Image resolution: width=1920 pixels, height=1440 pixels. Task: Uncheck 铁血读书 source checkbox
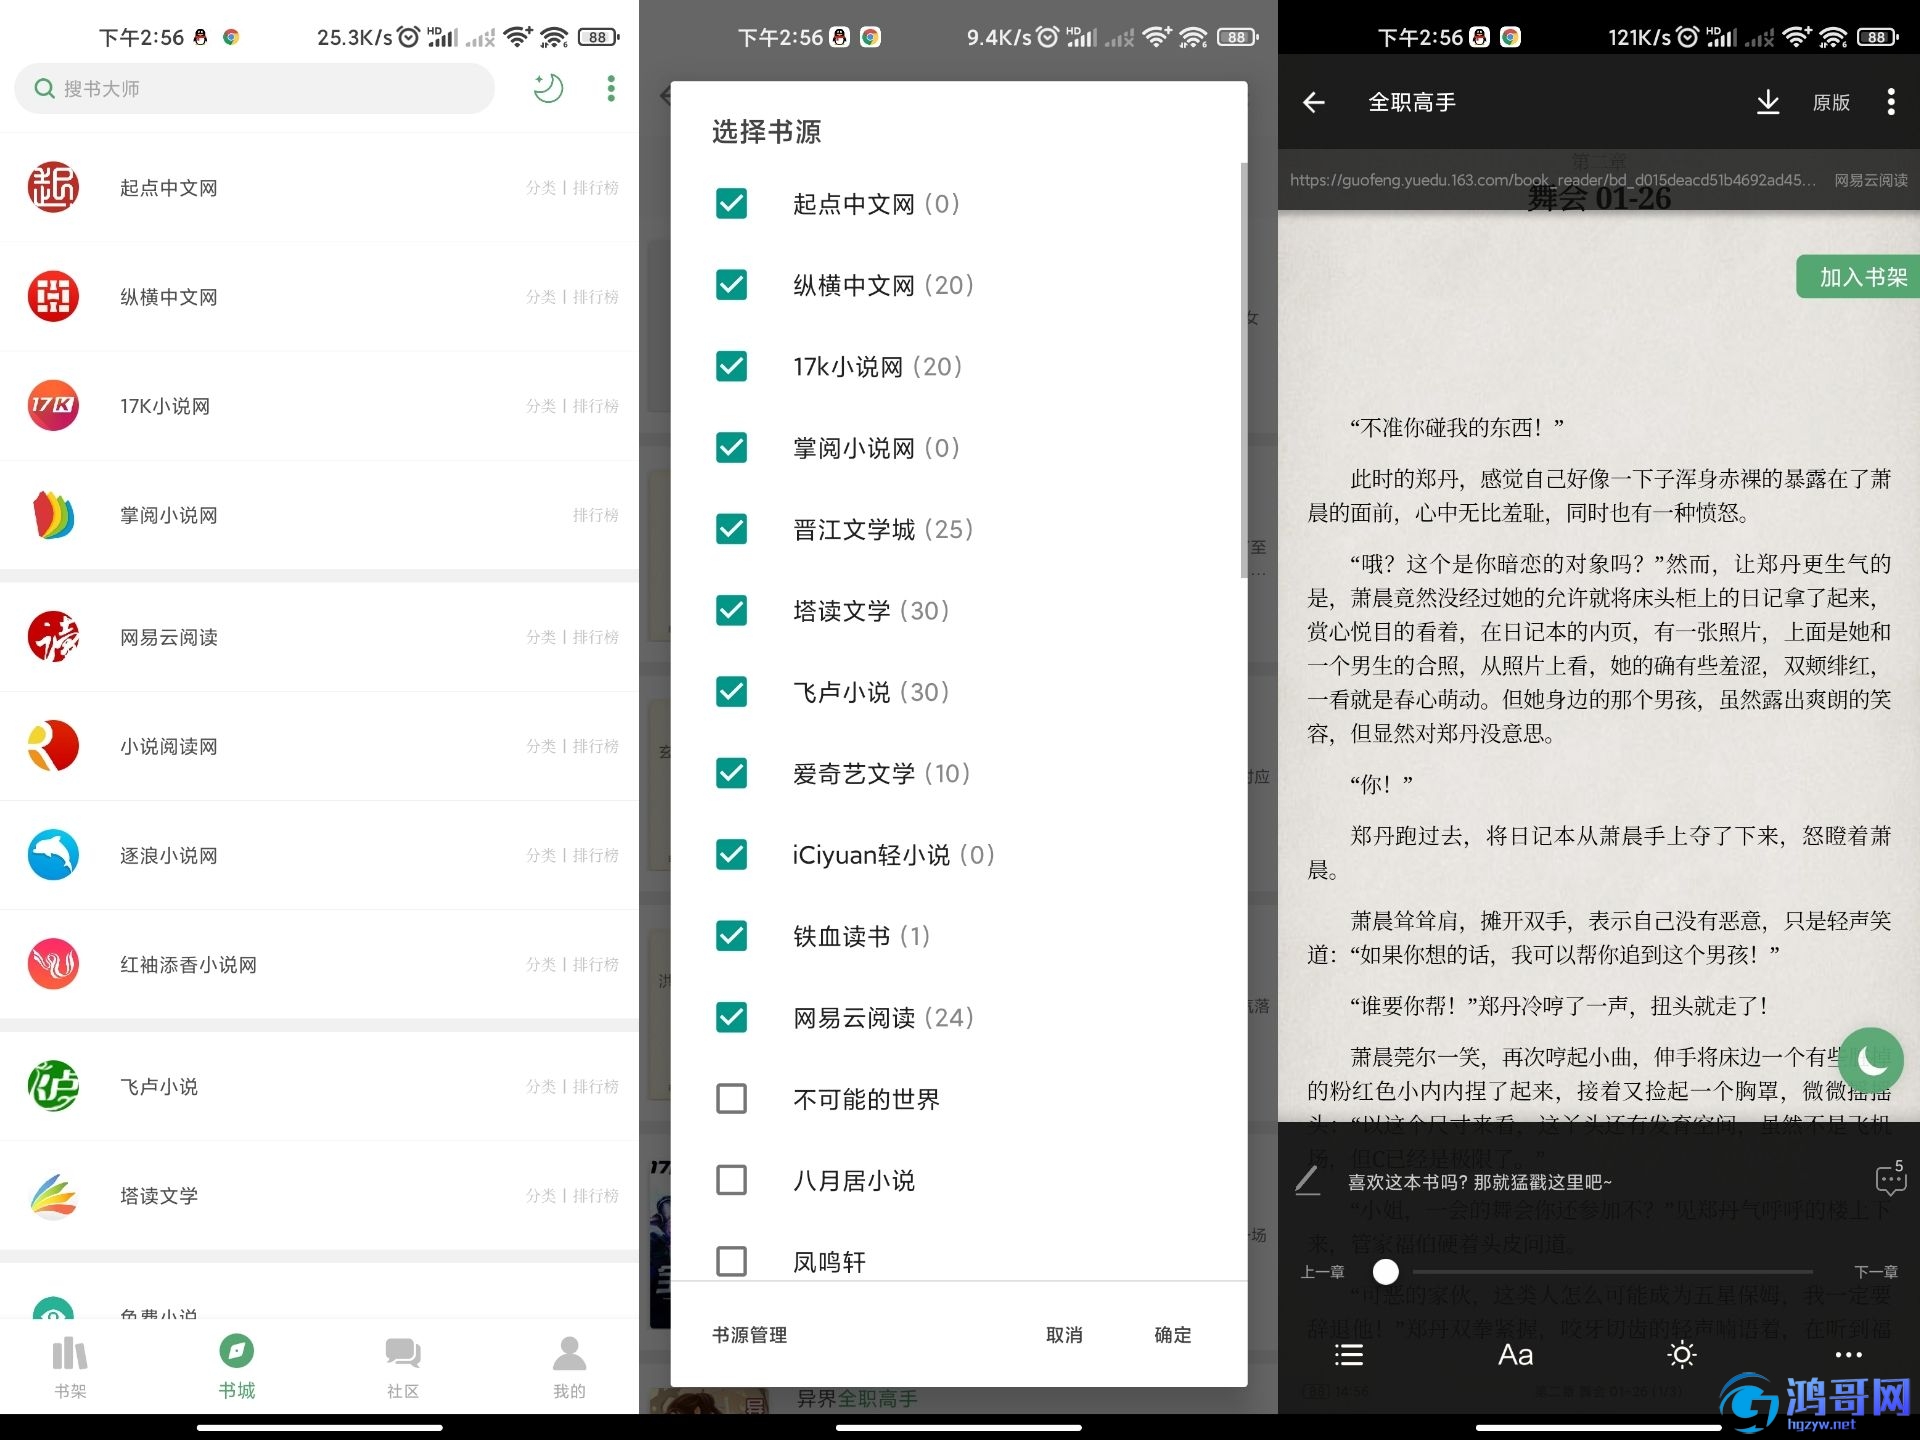731,936
